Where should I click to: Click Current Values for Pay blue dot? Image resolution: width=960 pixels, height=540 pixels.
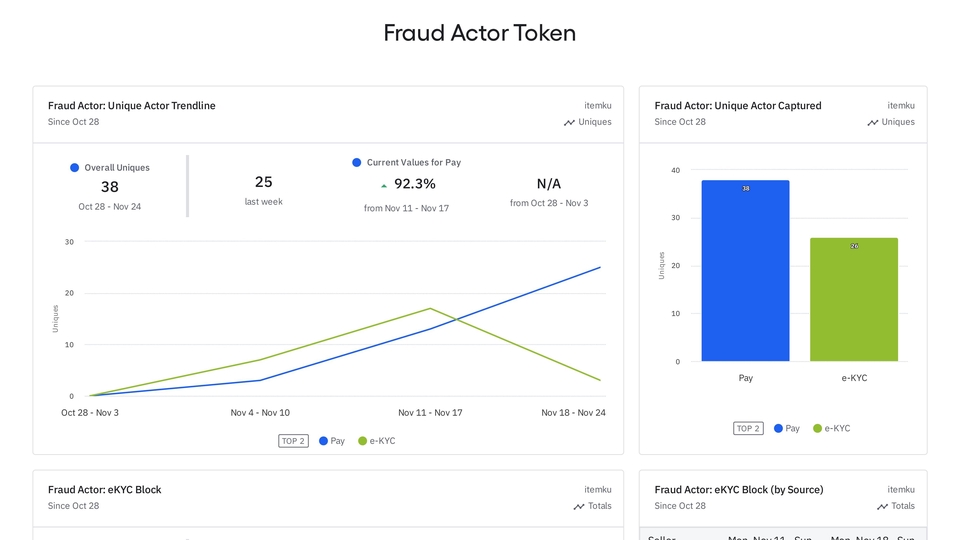(x=357, y=162)
